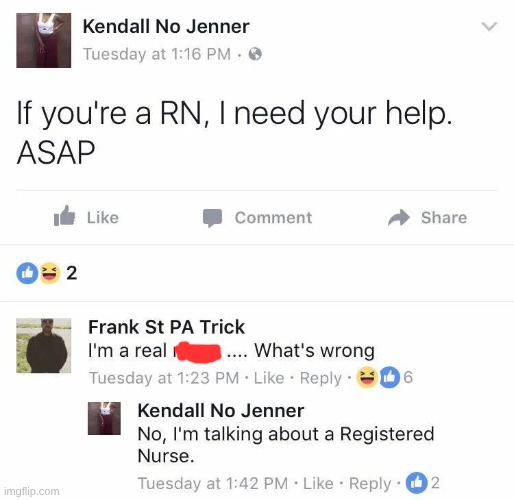Click laughing emoji on Frank's comment

(x=367, y=378)
